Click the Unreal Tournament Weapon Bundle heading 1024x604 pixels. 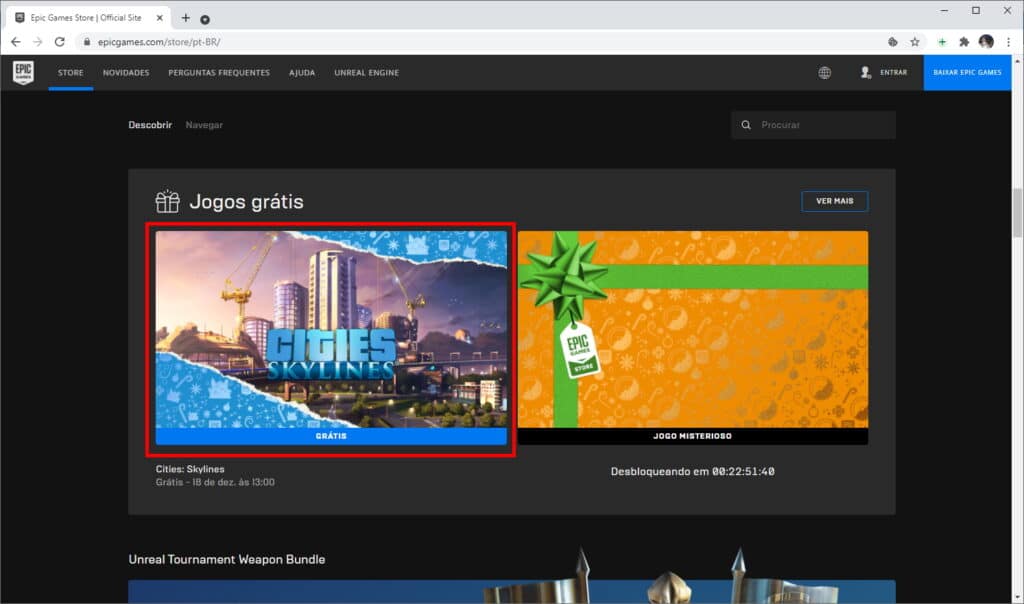click(227, 560)
